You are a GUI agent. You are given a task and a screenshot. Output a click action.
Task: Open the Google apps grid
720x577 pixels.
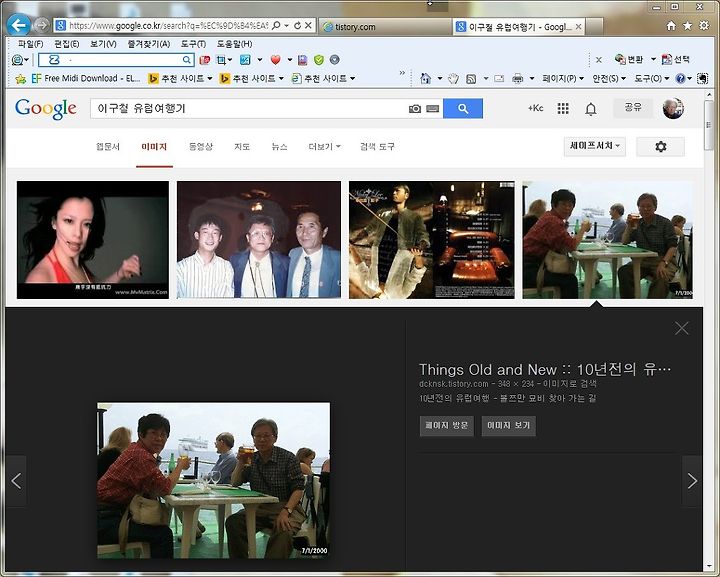tap(563, 109)
